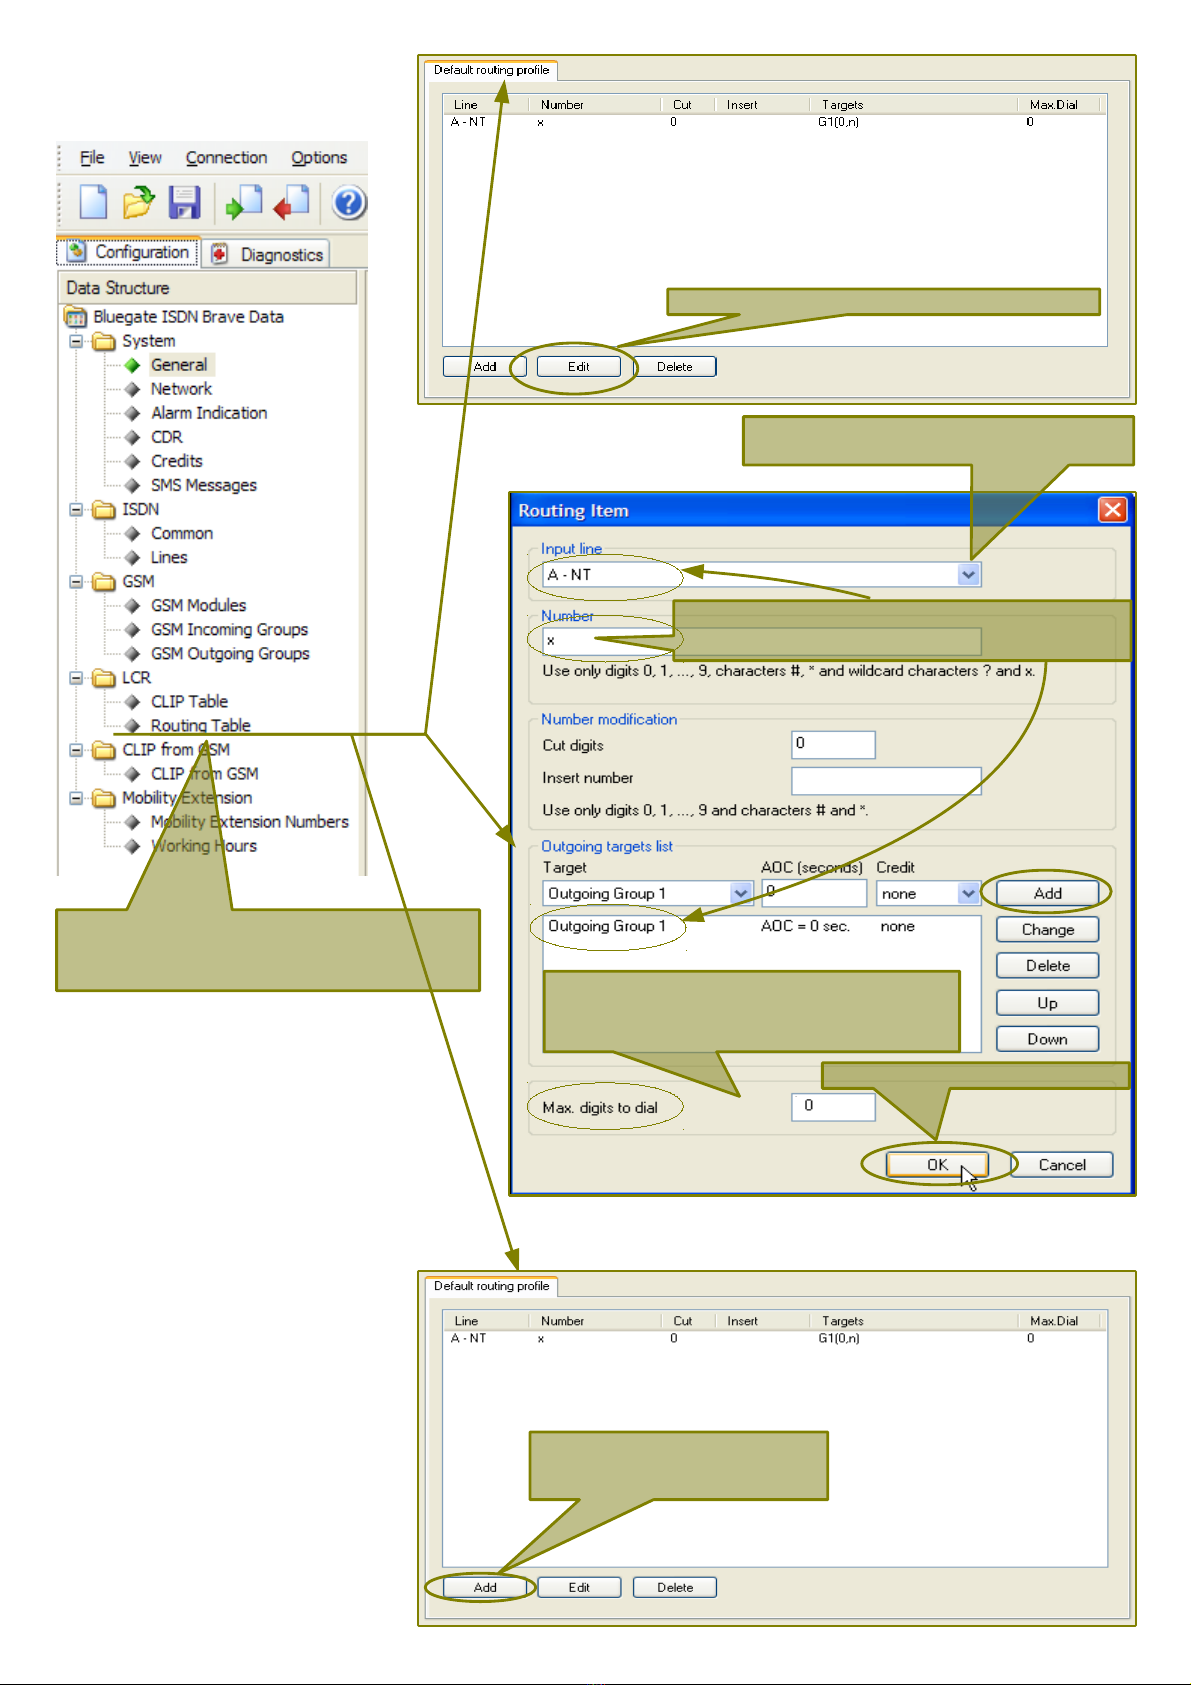Click the Up button
This screenshot has width=1191, height=1685.
point(1047,1003)
